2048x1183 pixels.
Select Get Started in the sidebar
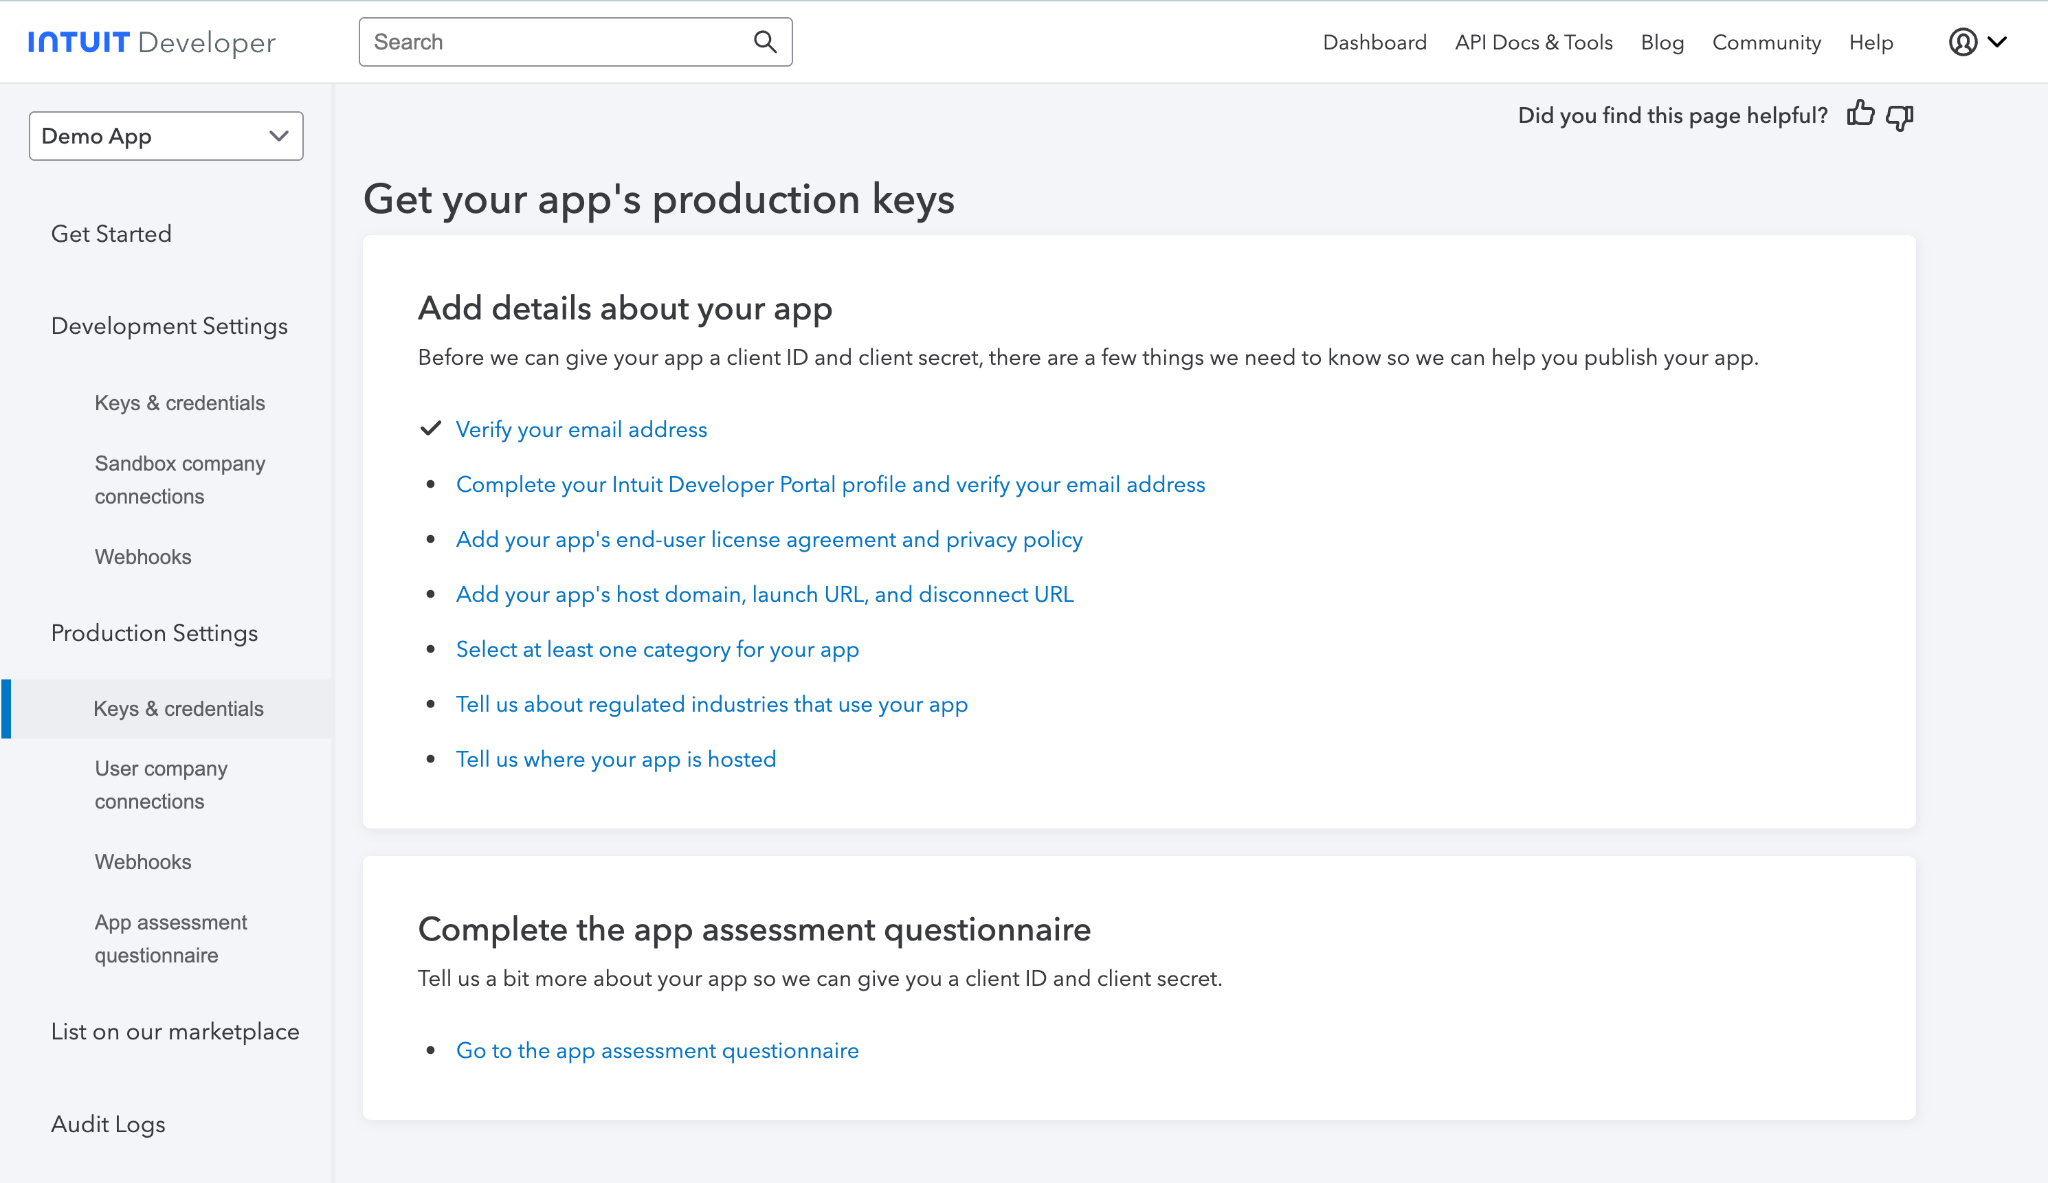tap(111, 234)
